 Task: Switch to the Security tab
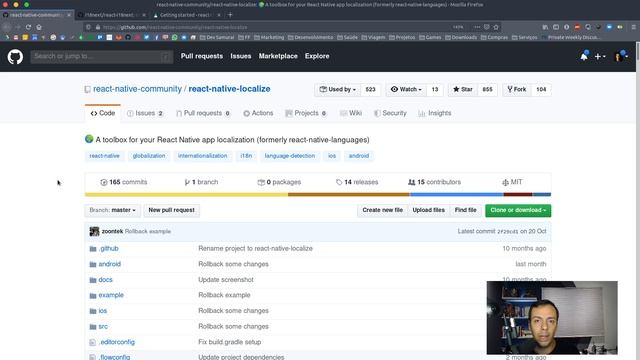point(390,113)
